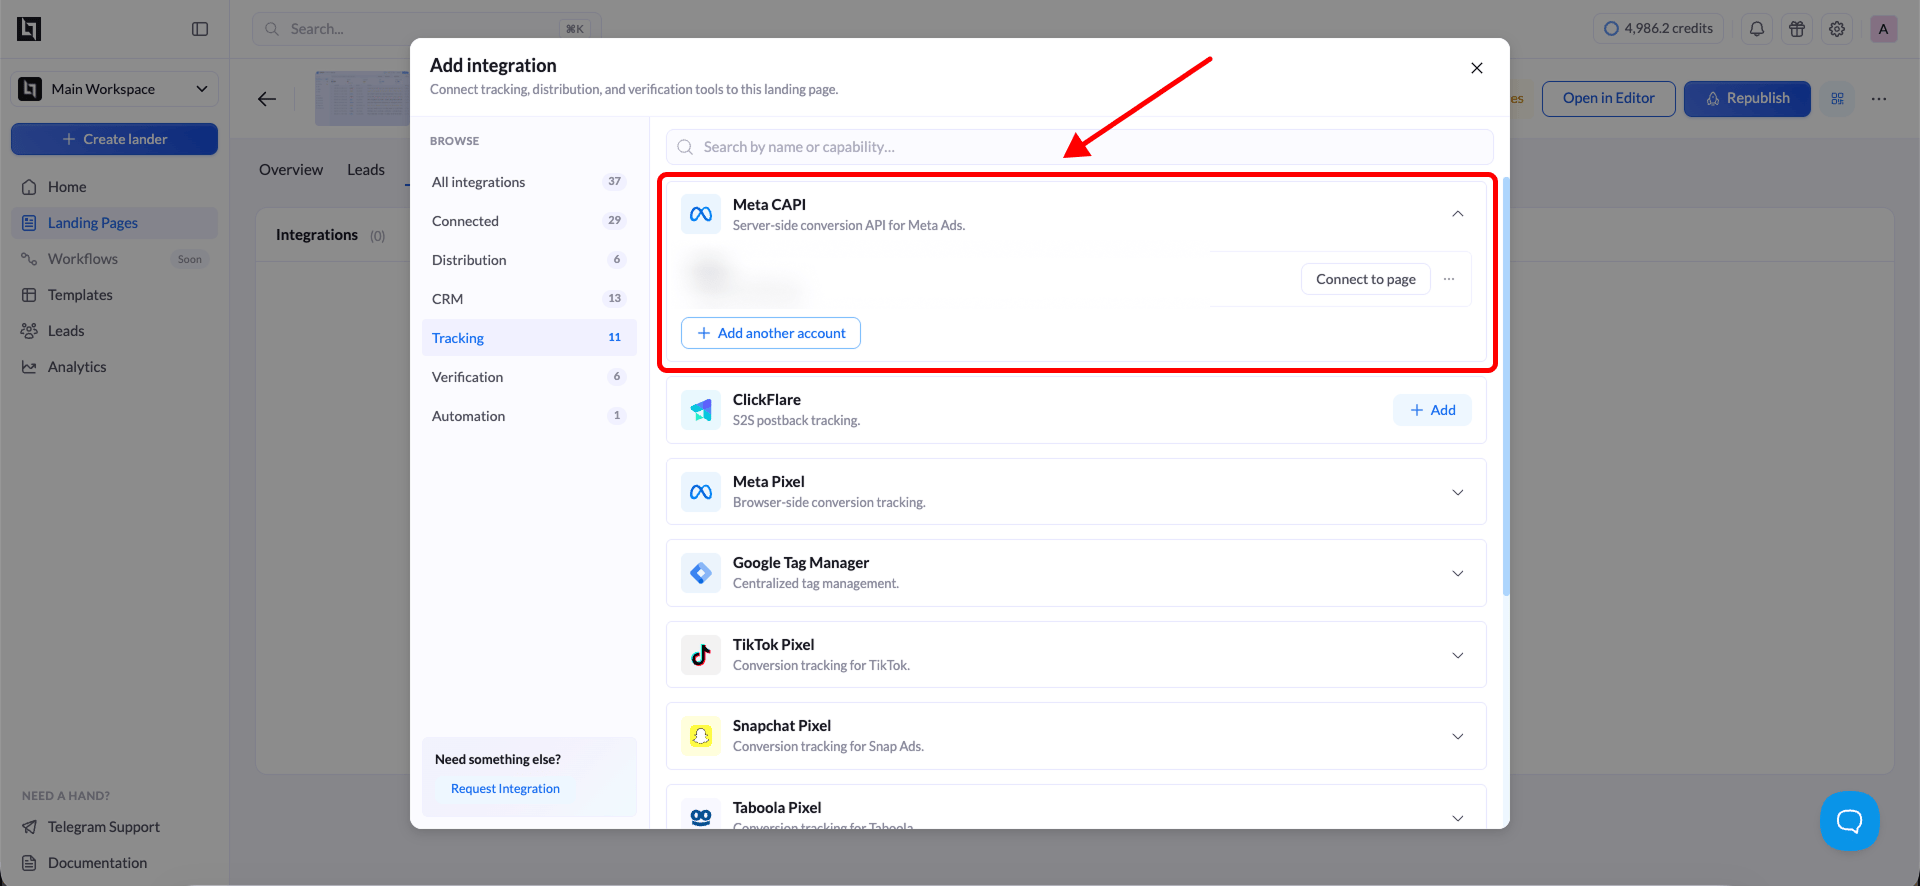Select the Distribution category
This screenshot has width=1920, height=886.
point(529,260)
